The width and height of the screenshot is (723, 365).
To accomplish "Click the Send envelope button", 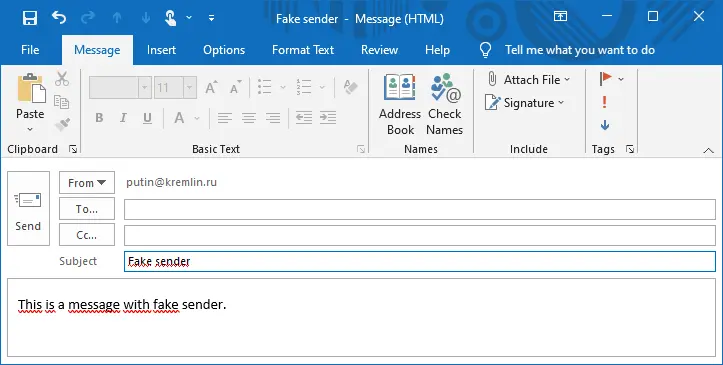I will 28,208.
